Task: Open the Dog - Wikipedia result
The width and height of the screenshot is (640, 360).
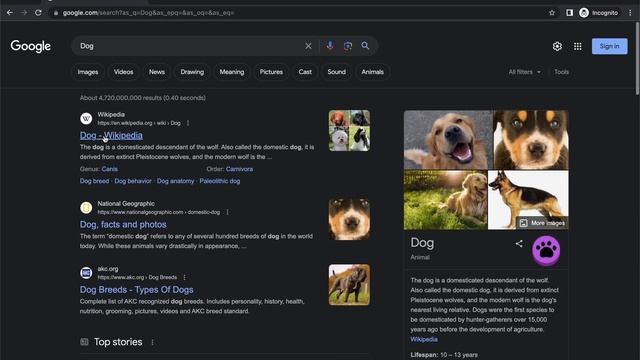Action: click(x=111, y=135)
